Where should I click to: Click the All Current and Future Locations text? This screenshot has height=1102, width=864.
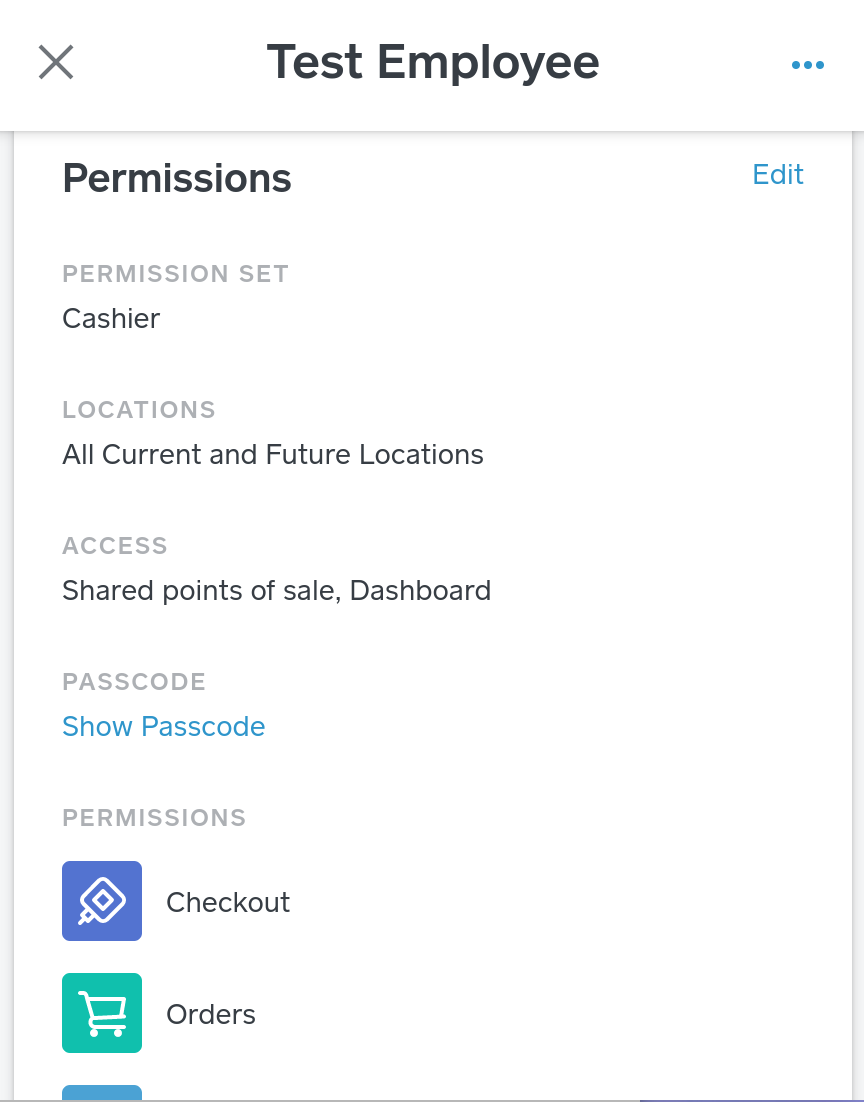tap(273, 455)
